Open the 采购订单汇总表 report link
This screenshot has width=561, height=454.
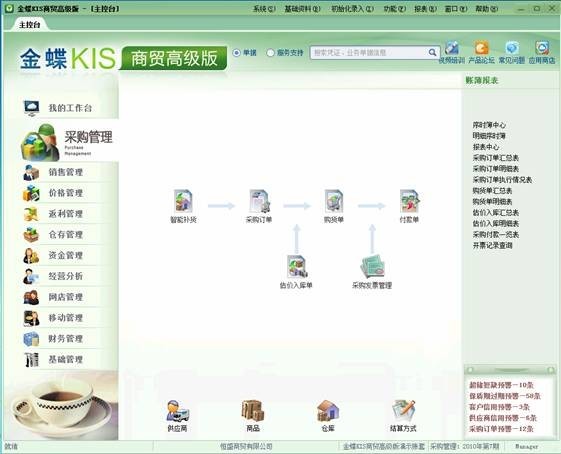(496, 158)
